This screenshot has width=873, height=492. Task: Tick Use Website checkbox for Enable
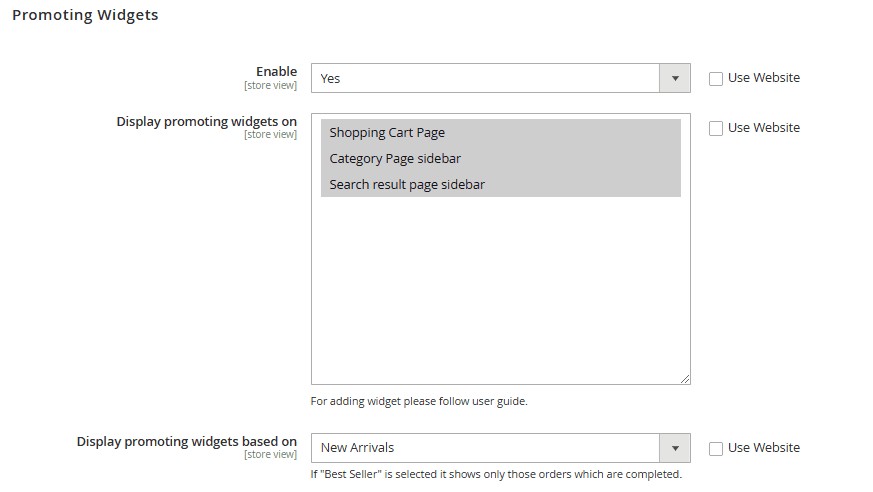tap(715, 78)
